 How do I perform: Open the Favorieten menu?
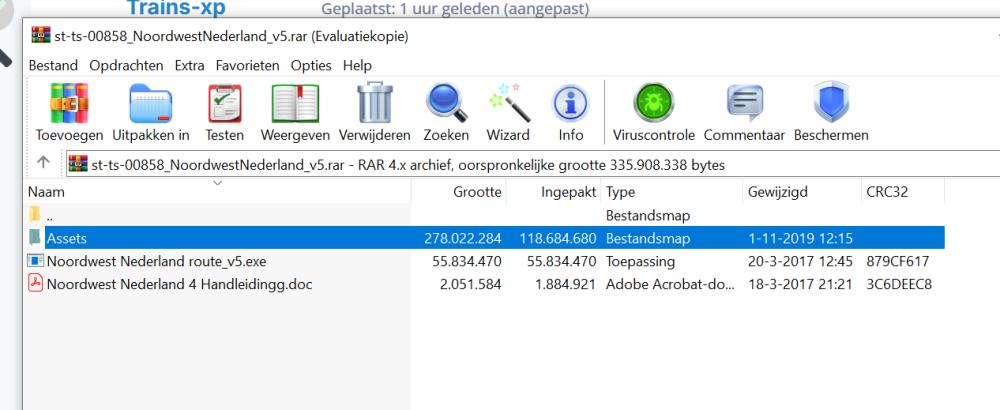tap(247, 66)
